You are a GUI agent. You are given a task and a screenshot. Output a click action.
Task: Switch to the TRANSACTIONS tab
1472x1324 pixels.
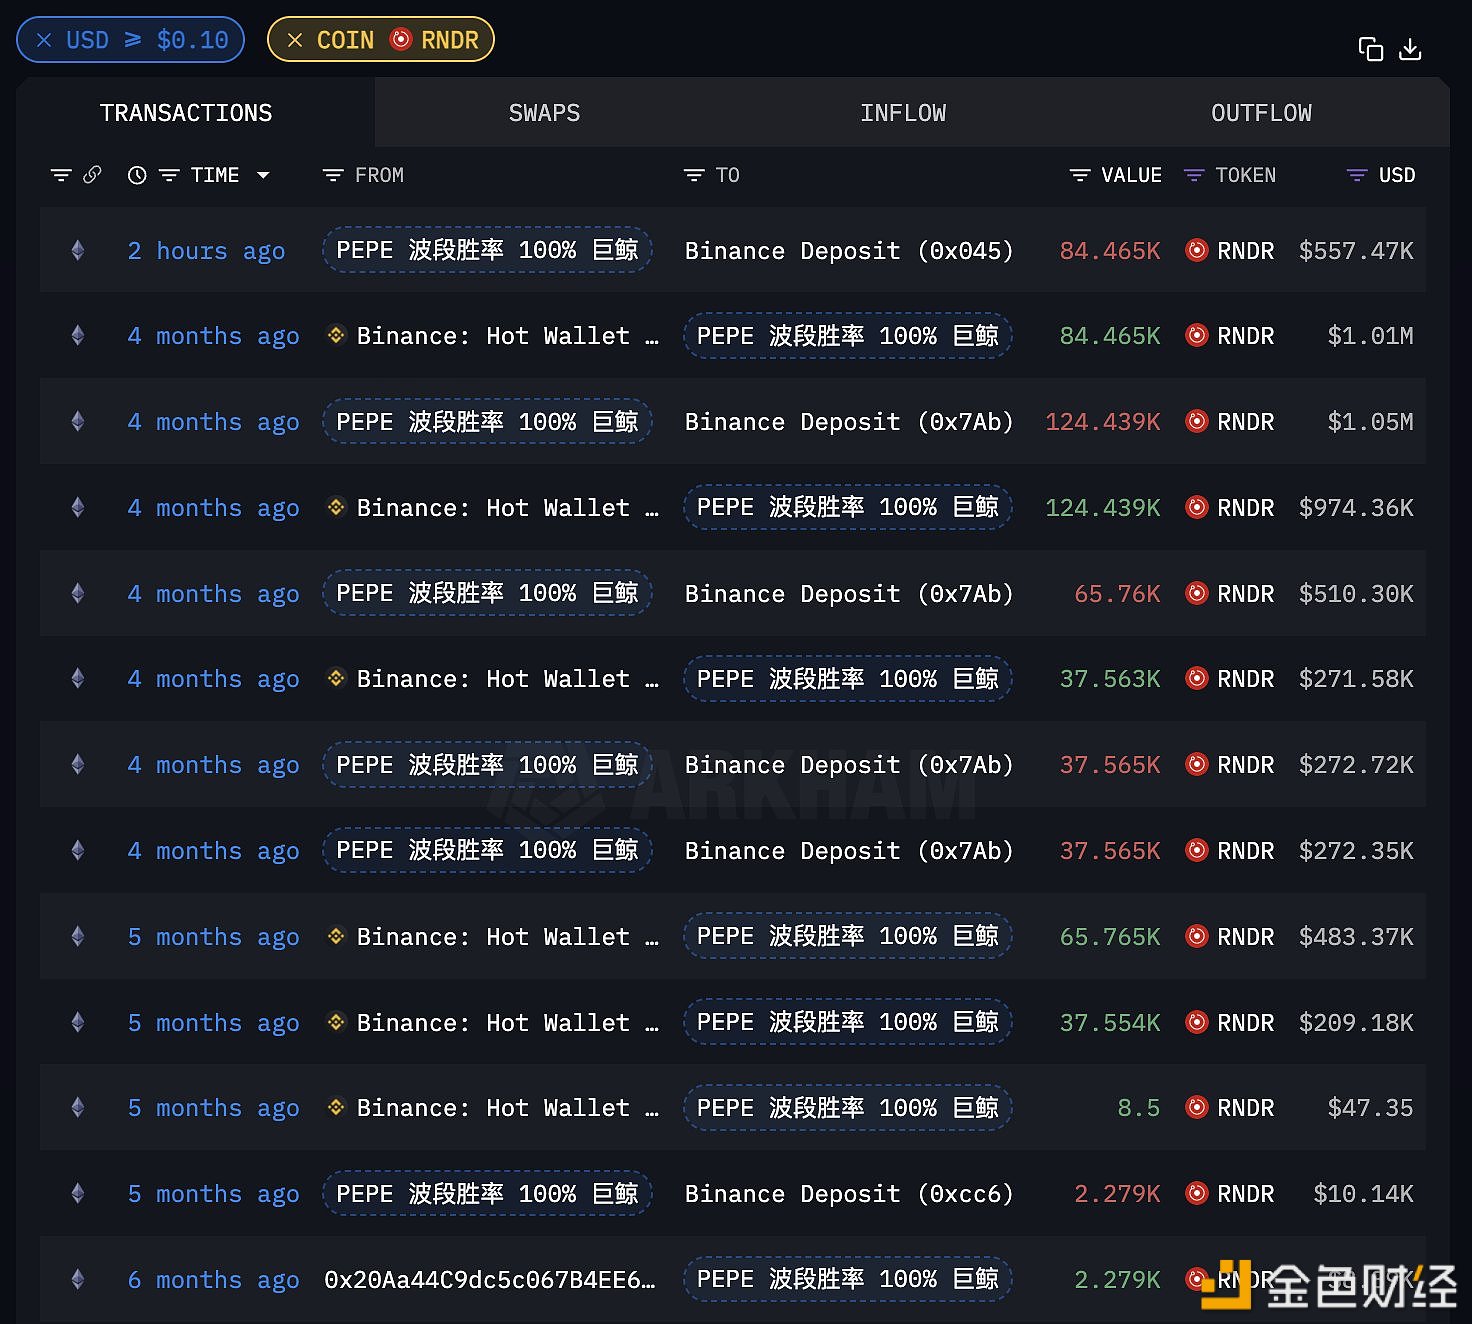coord(186,113)
